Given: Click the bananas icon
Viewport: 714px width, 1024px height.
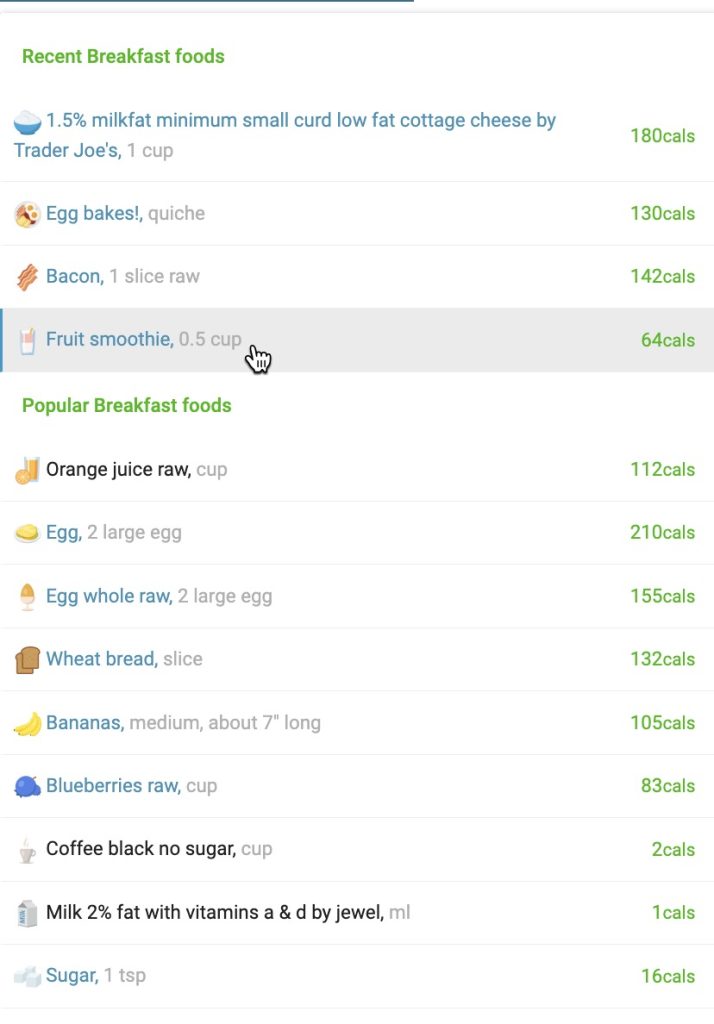Looking at the screenshot, I should (28, 723).
